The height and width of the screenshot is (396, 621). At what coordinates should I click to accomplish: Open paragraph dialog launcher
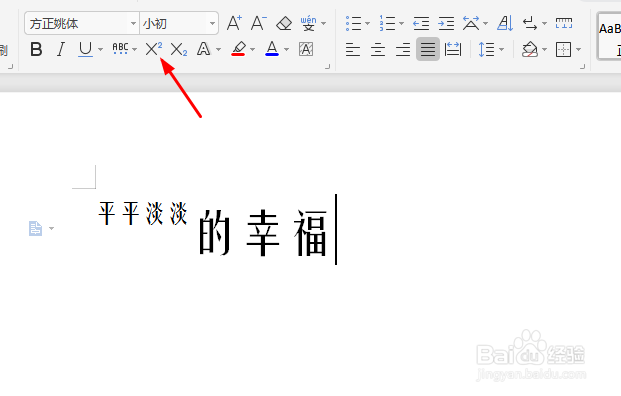pos(583,67)
